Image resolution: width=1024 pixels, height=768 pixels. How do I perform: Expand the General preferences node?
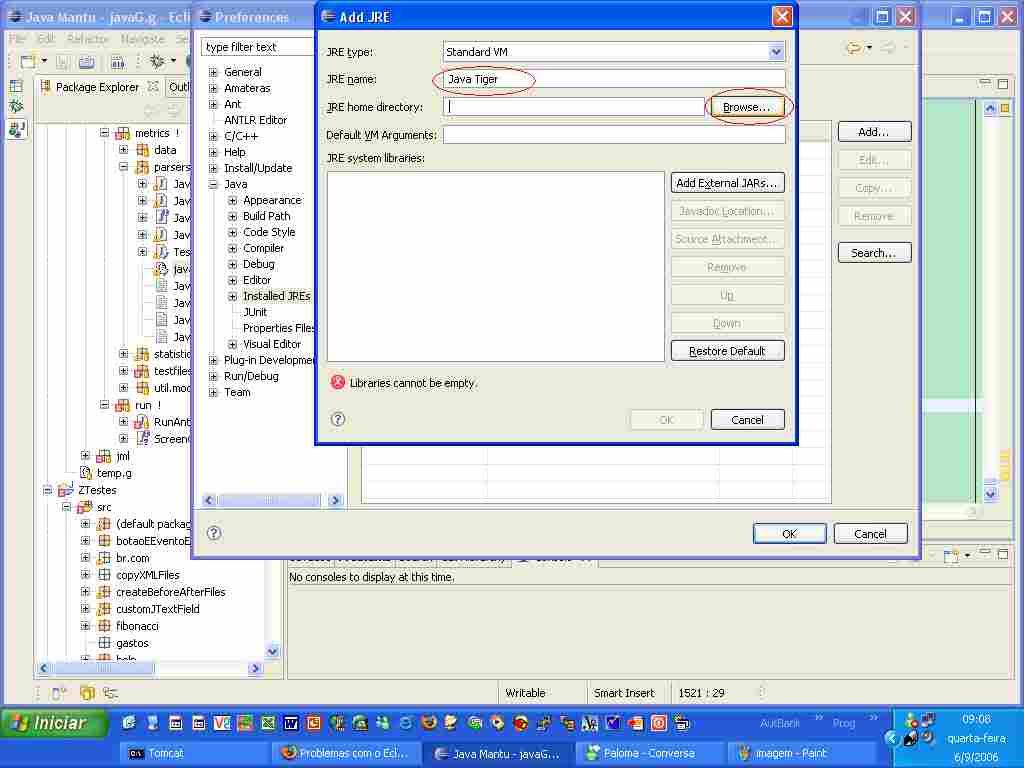coord(213,72)
